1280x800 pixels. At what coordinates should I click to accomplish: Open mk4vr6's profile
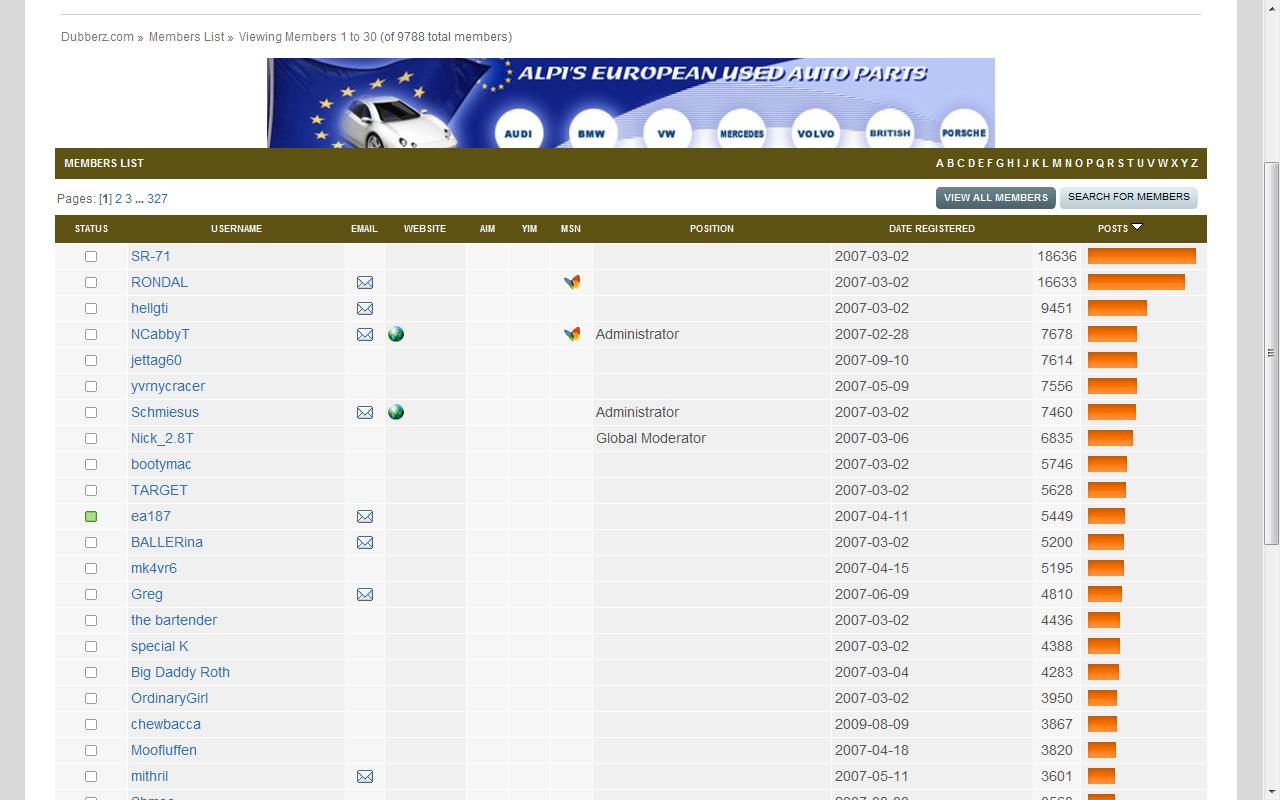(x=154, y=568)
